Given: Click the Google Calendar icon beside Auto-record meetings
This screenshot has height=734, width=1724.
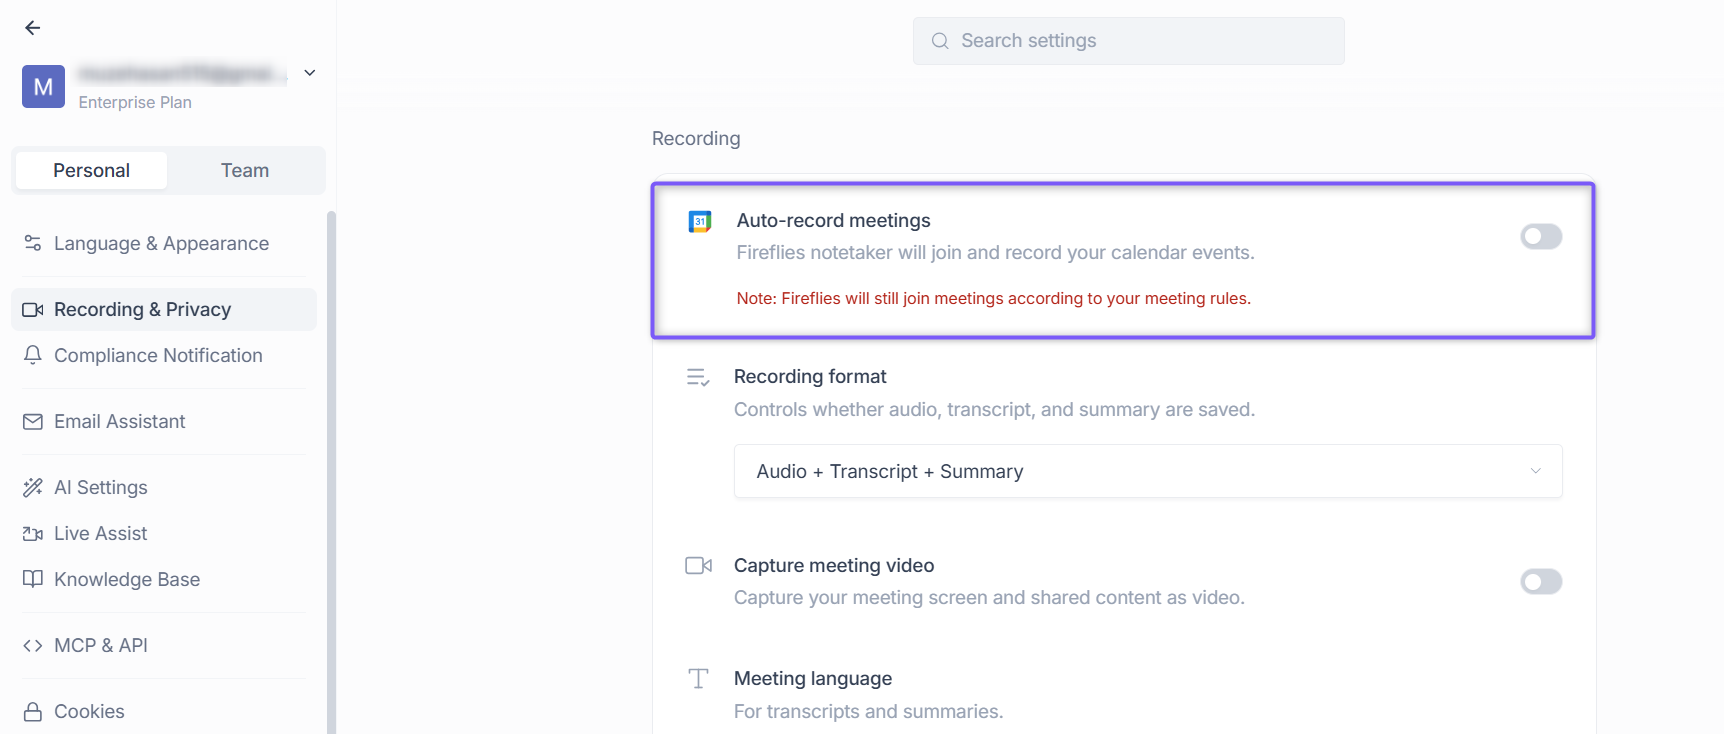Looking at the screenshot, I should [x=700, y=221].
